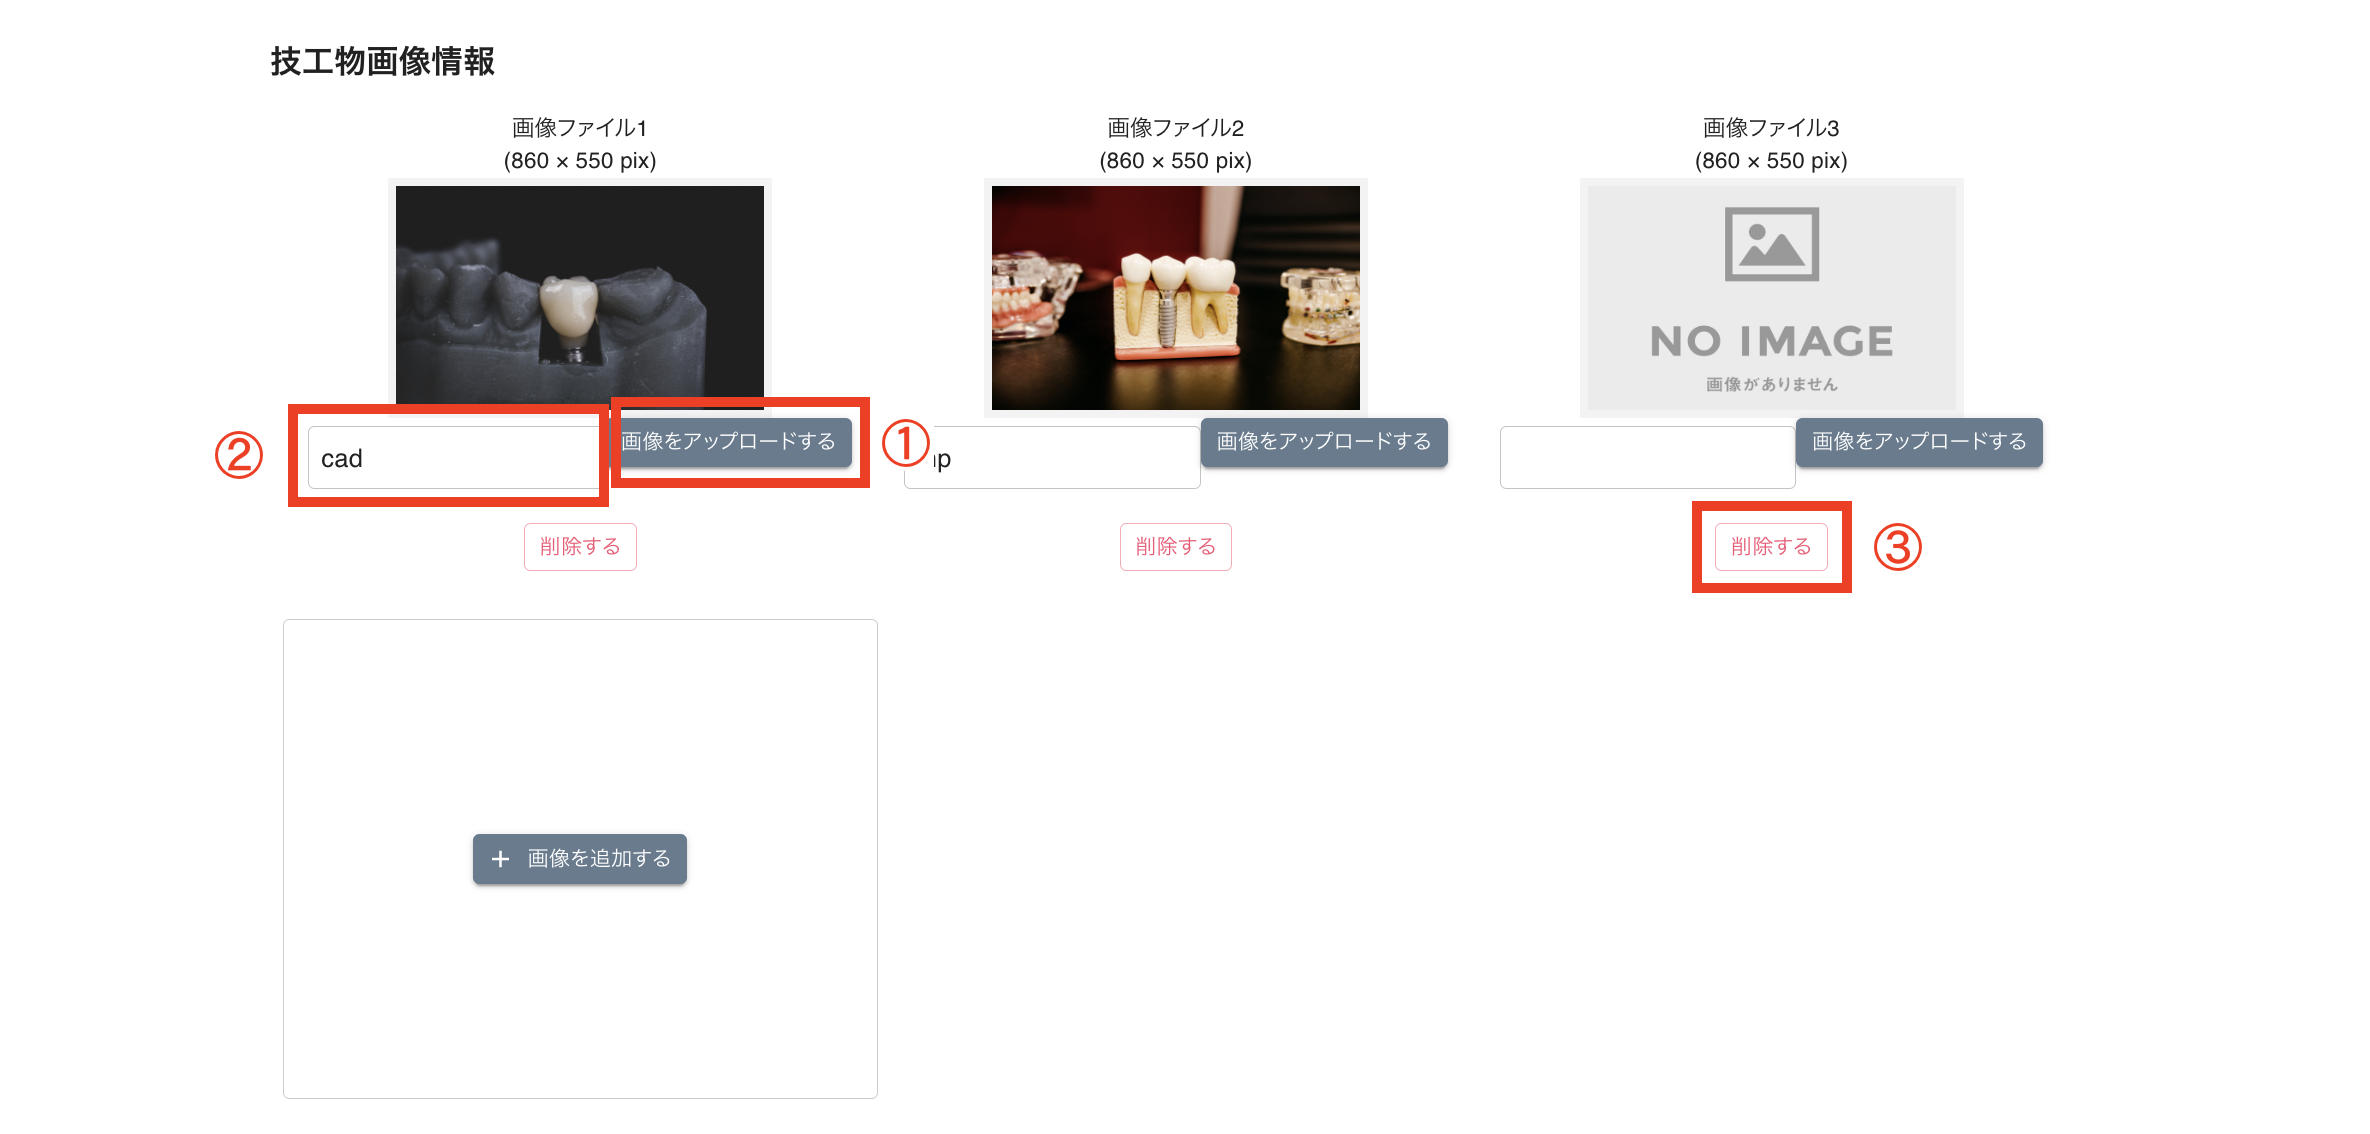The height and width of the screenshot is (1134, 2370).
Task: Open the dental implant model photo thumbnail
Action: click(x=1176, y=297)
